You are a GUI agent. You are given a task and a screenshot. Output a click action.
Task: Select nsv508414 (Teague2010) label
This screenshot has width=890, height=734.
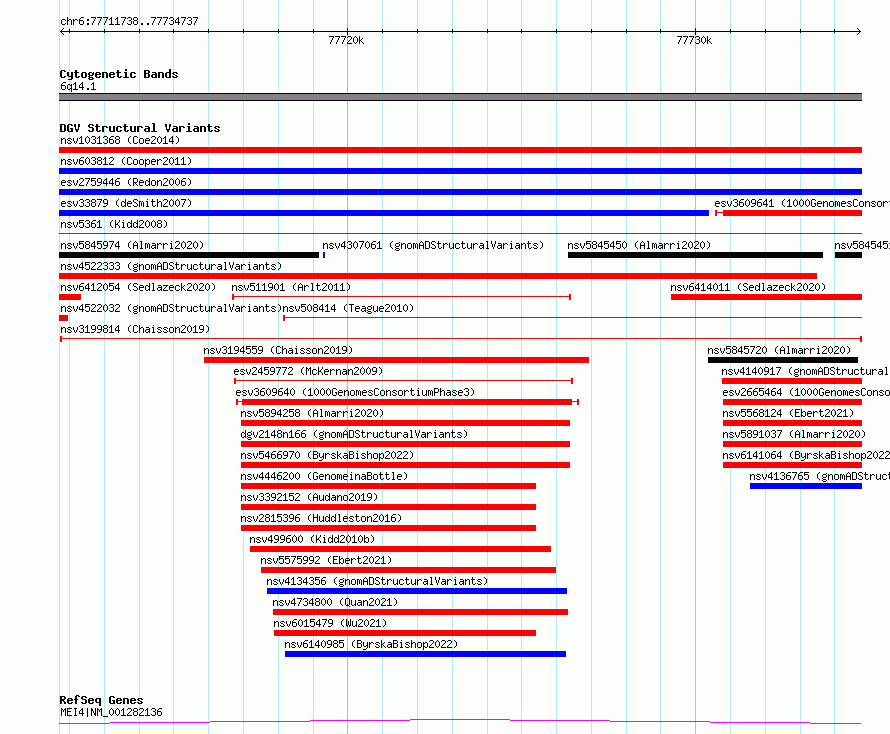pos(349,308)
